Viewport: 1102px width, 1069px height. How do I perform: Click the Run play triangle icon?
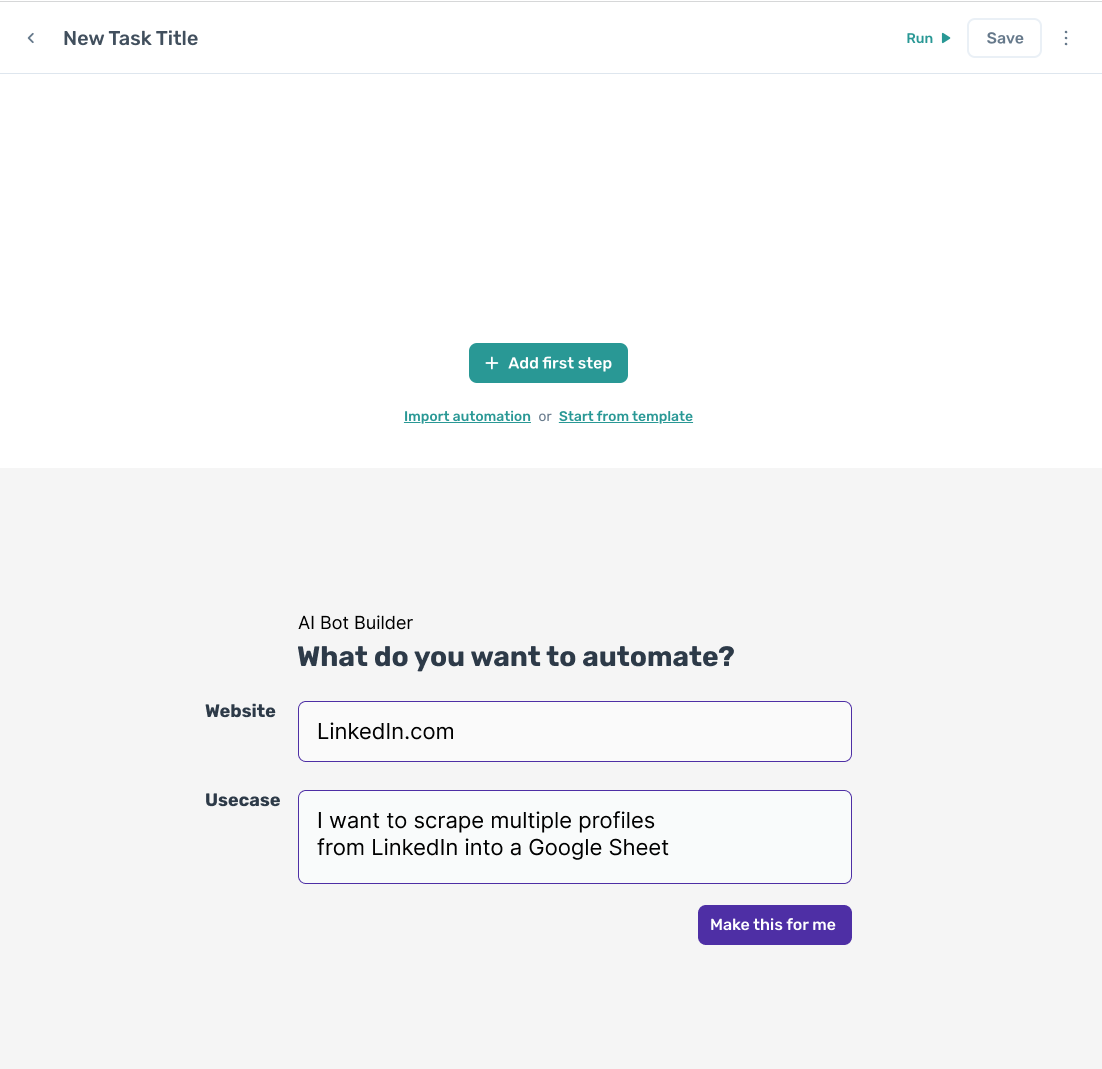(946, 38)
